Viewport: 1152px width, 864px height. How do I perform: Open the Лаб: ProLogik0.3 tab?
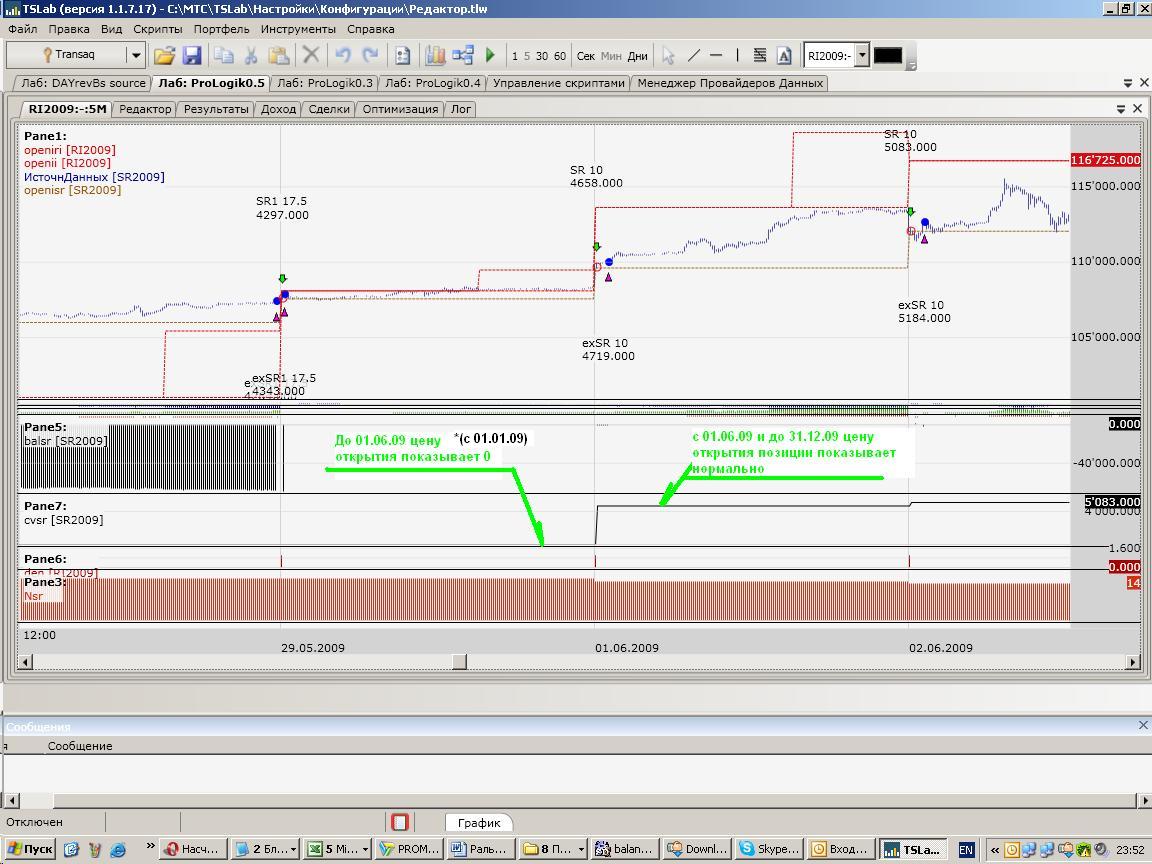pyautogui.click(x=325, y=83)
